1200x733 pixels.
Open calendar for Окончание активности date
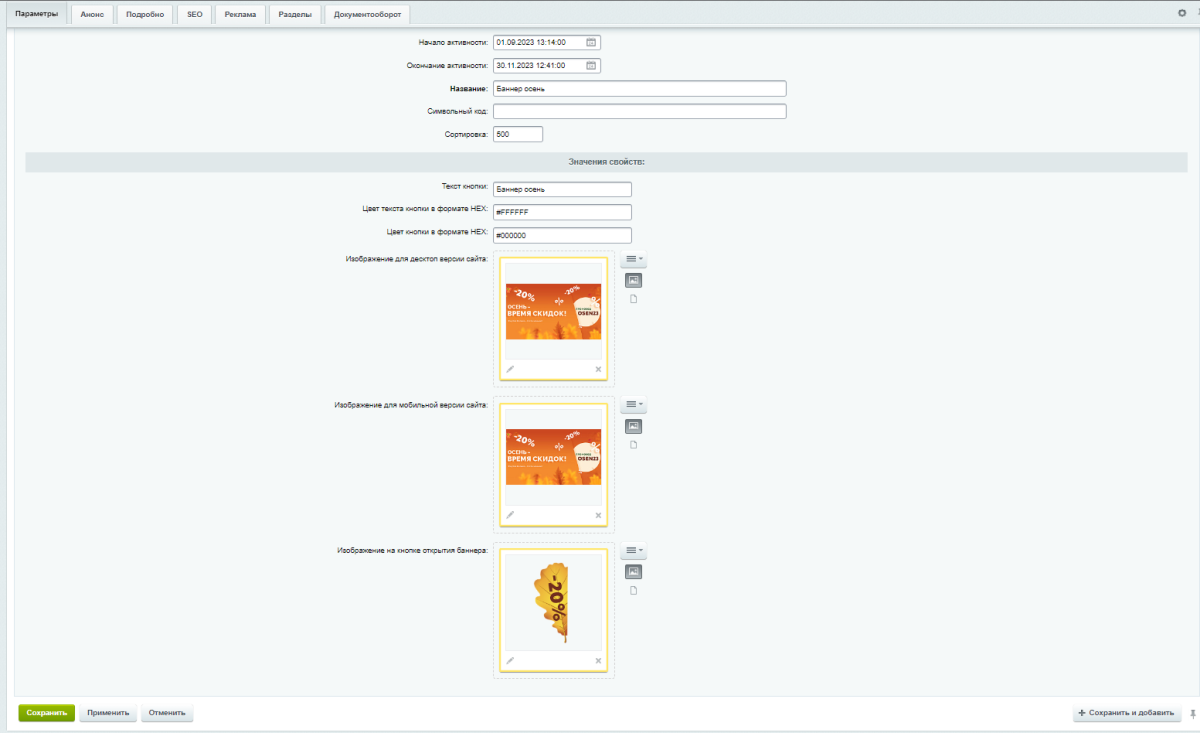click(591, 66)
